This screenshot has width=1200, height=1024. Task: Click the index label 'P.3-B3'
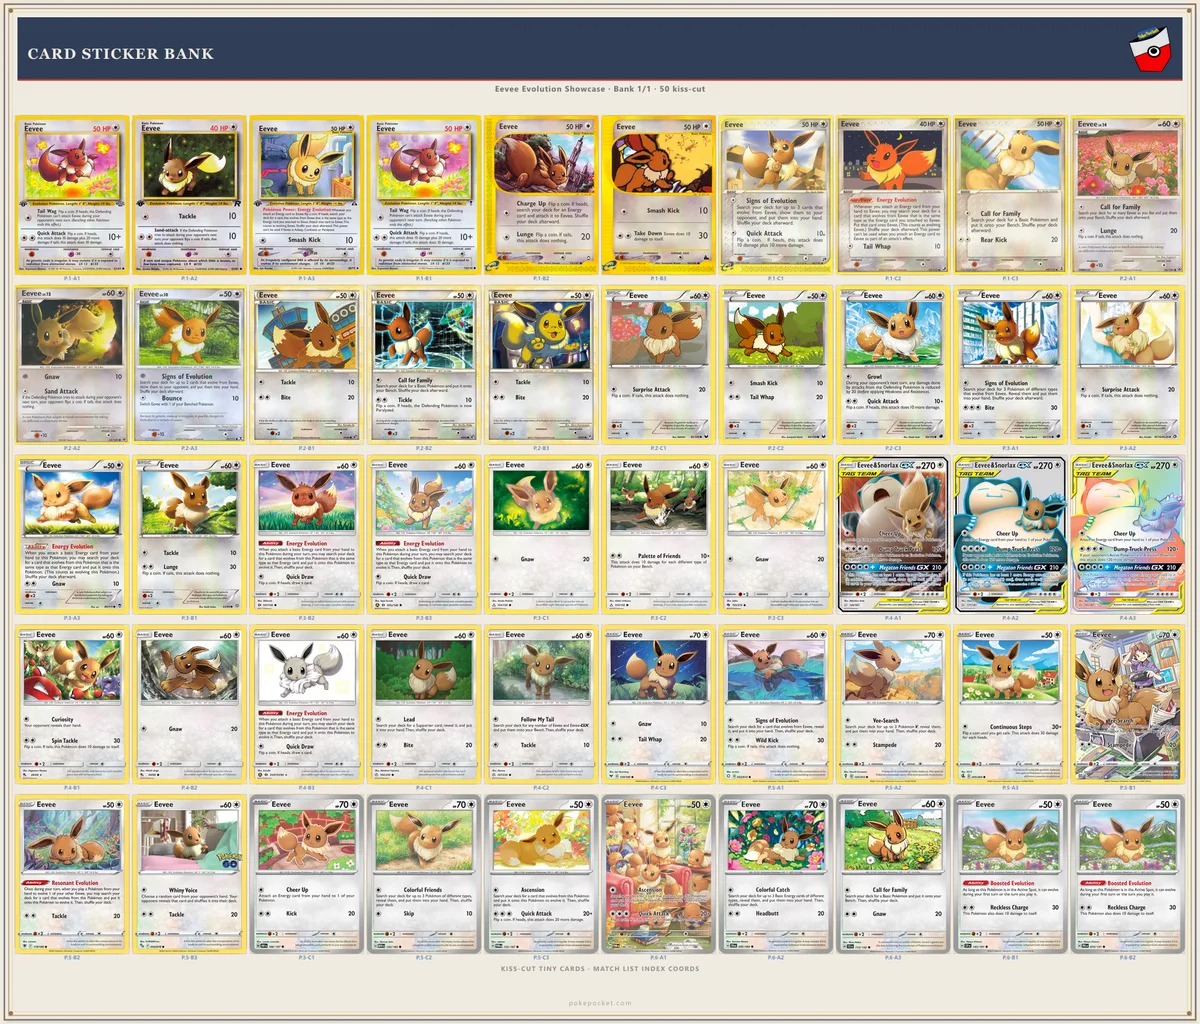[424, 619]
